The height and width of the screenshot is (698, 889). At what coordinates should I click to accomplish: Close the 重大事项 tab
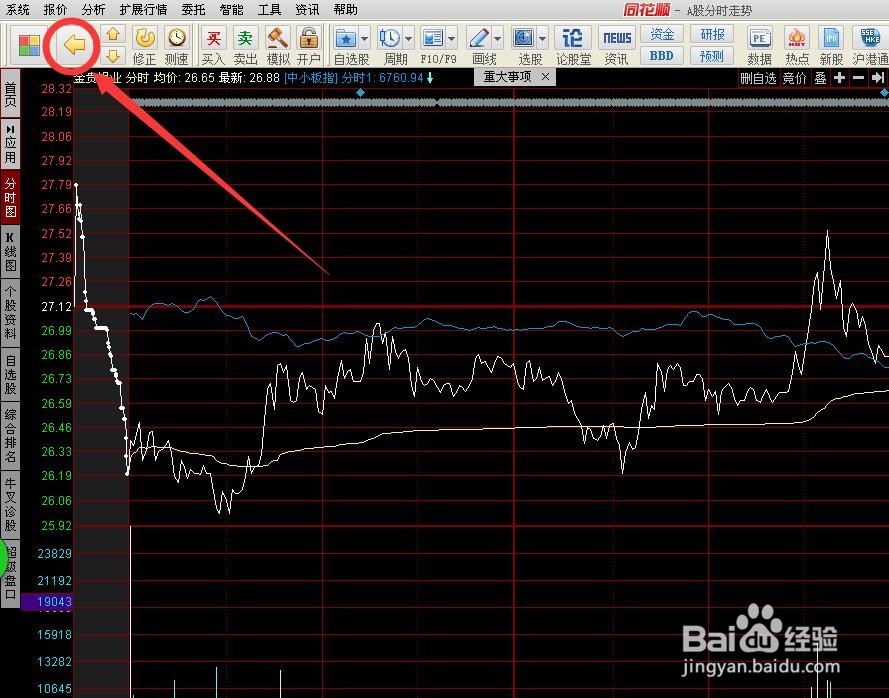(x=545, y=77)
